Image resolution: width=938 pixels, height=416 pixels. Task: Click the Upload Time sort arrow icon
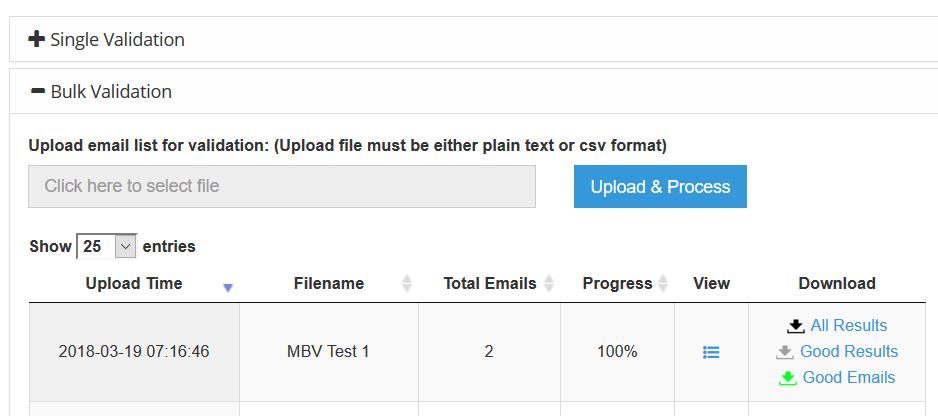pos(228,287)
